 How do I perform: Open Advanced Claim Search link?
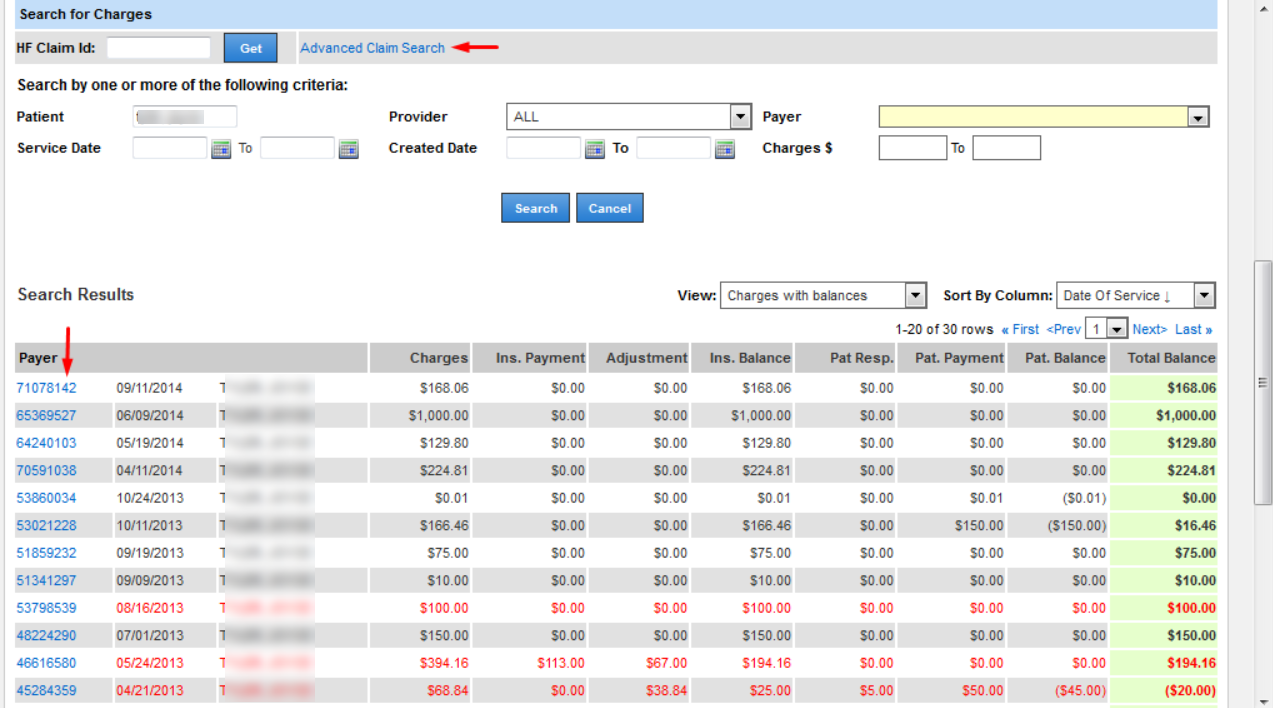[372, 48]
